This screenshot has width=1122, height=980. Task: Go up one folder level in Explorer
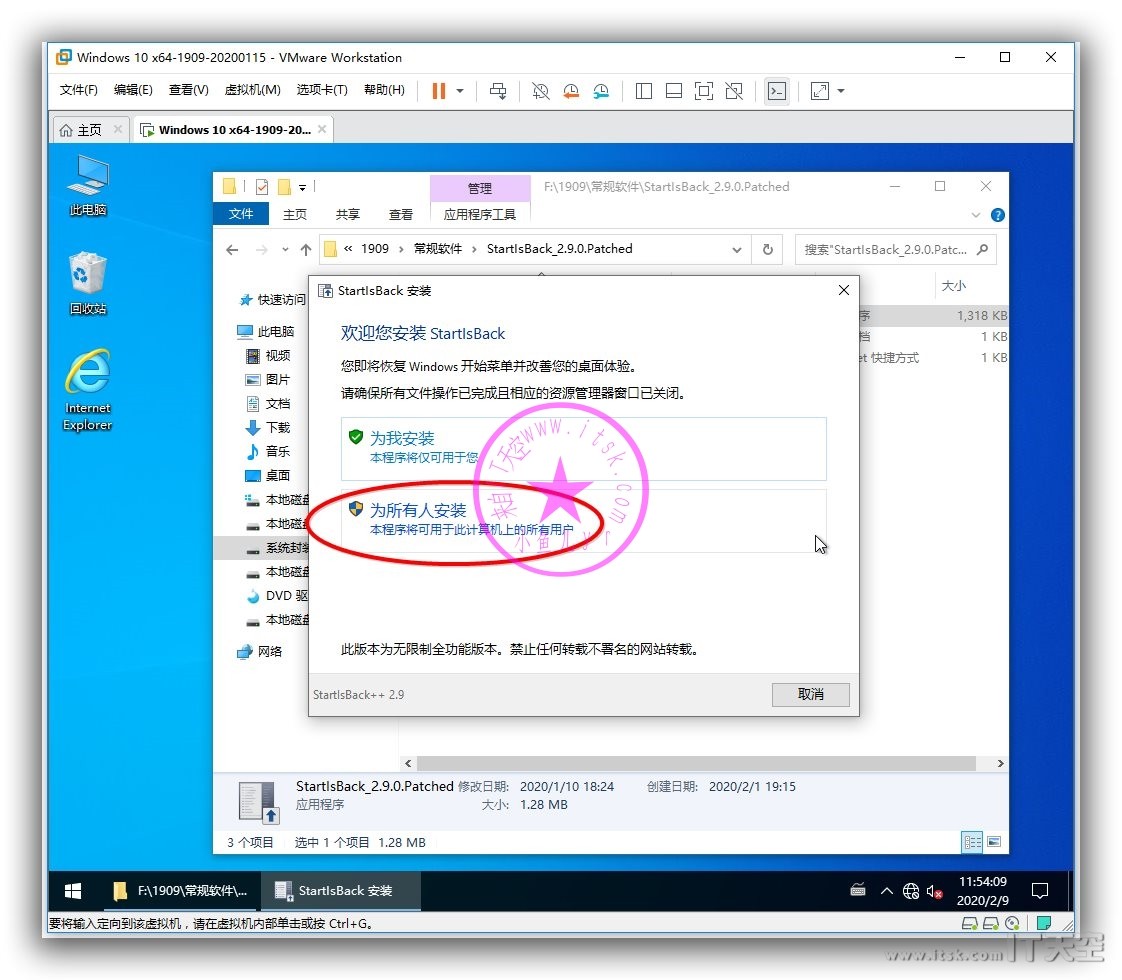coord(306,250)
